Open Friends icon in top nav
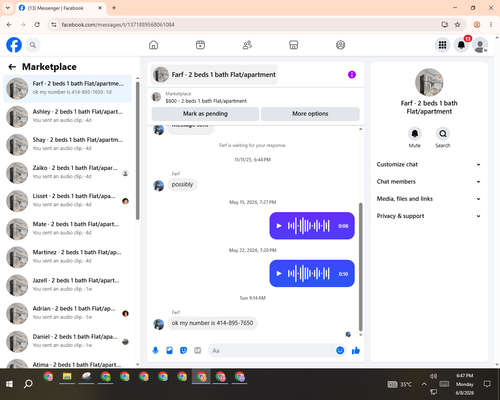The height and width of the screenshot is (400, 500). (x=247, y=45)
